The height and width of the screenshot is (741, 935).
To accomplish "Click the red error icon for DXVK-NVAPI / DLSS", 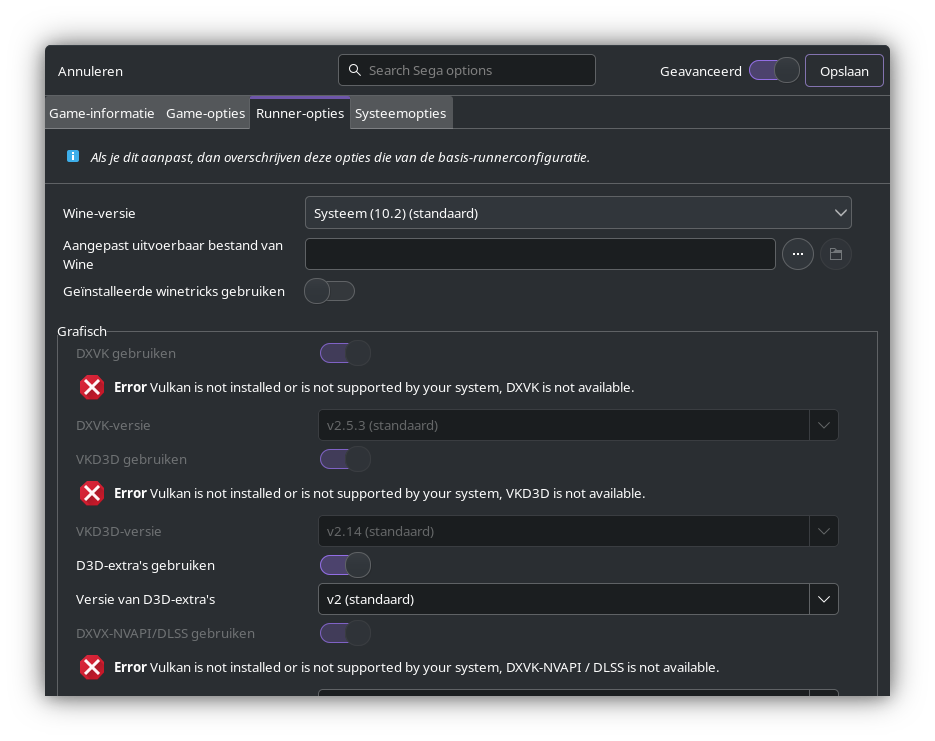I will pyautogui.click(x=92, y=668).
